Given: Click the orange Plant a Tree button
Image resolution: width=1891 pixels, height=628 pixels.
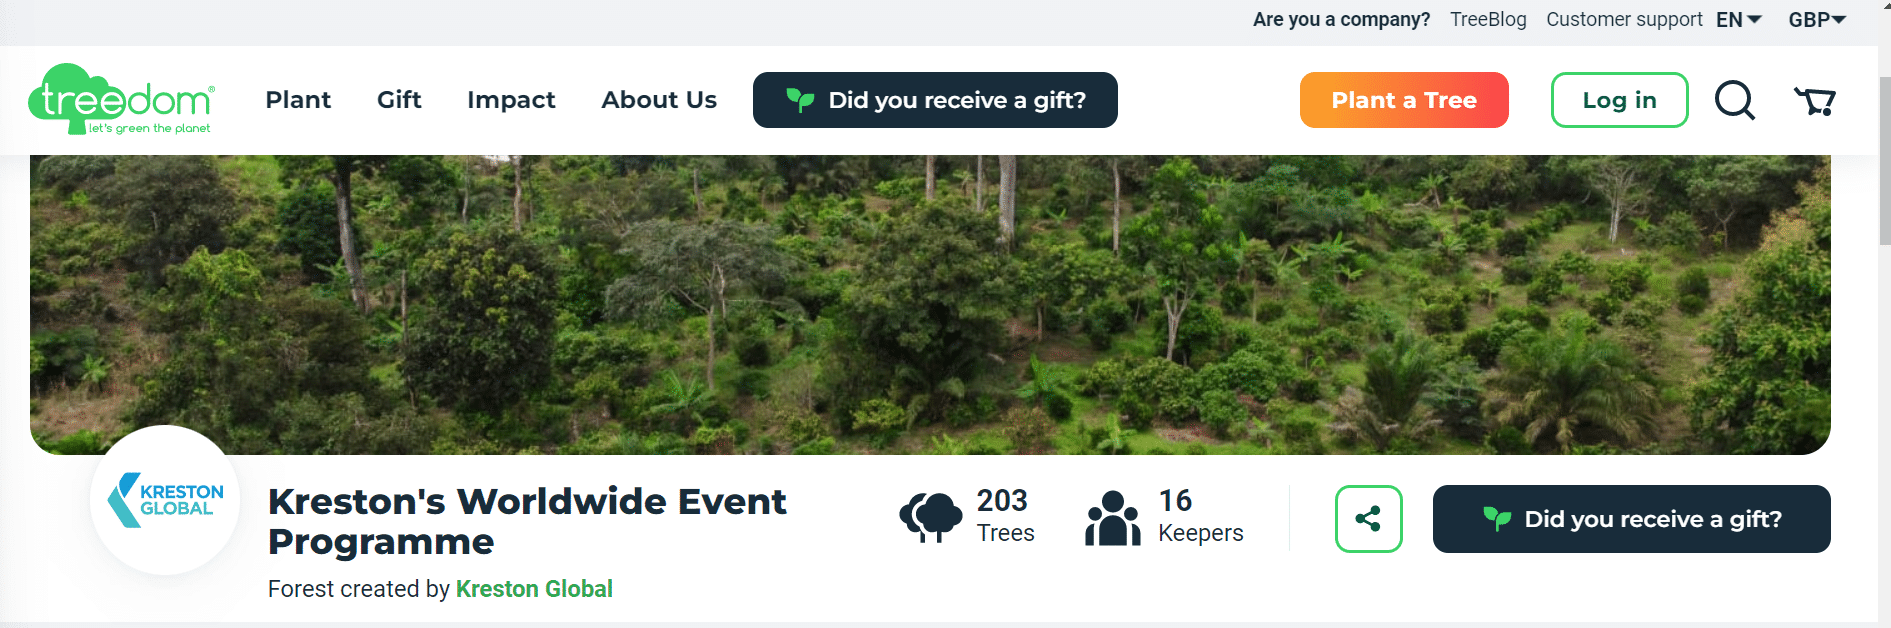Looking at the screenshot, I should click(1404, 100).
